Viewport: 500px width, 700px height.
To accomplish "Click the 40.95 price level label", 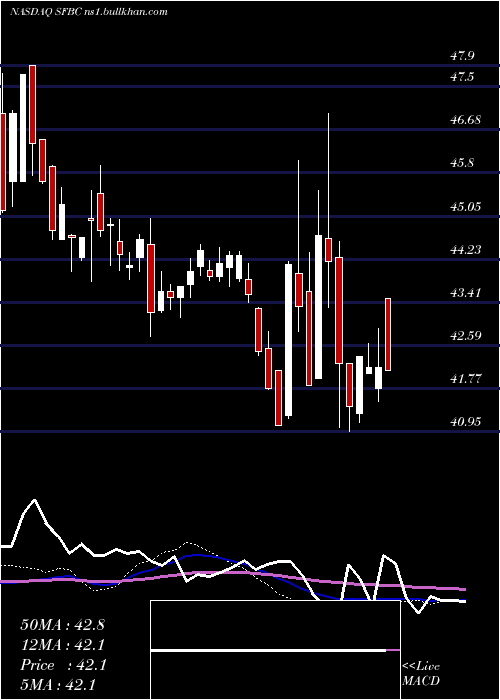I will pos(465,421).
